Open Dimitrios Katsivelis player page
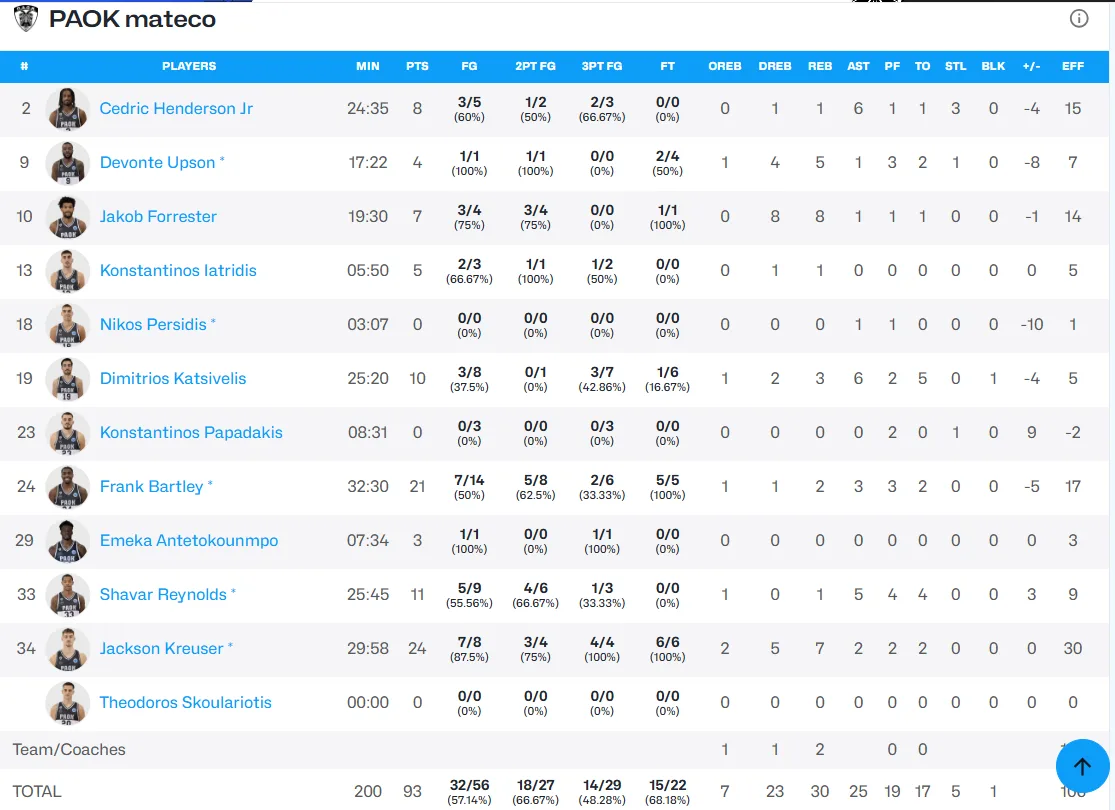 (x=173, y=378)
